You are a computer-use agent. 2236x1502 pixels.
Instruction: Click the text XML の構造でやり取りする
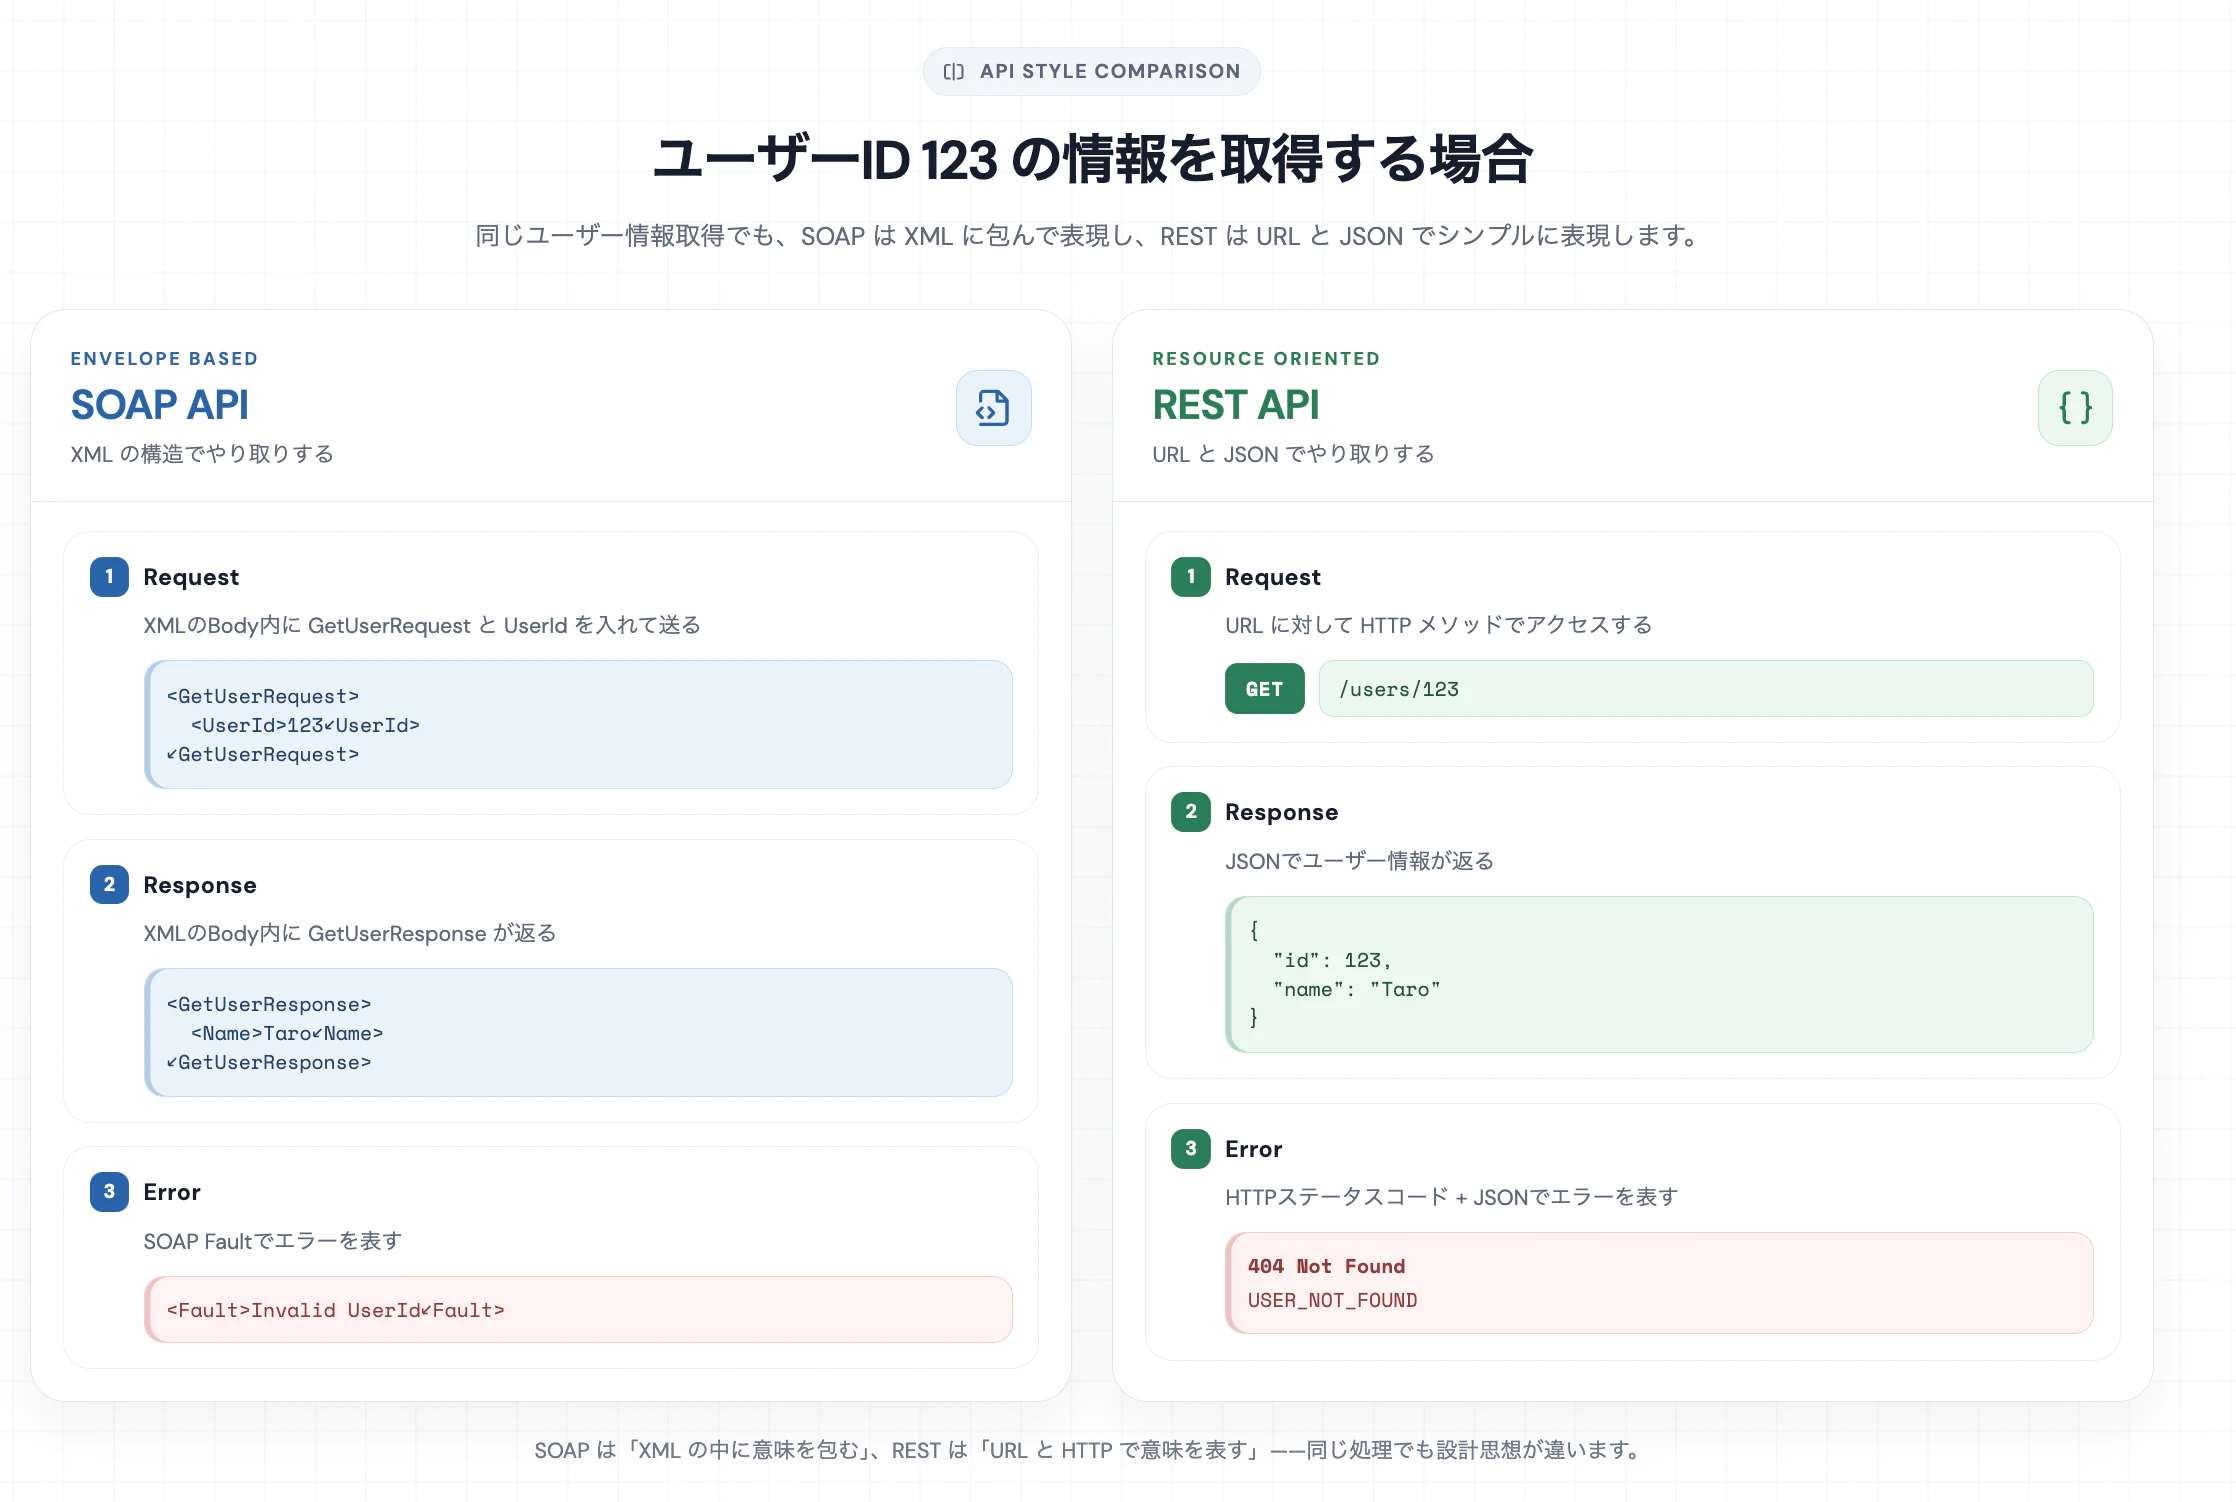[202, 454]
